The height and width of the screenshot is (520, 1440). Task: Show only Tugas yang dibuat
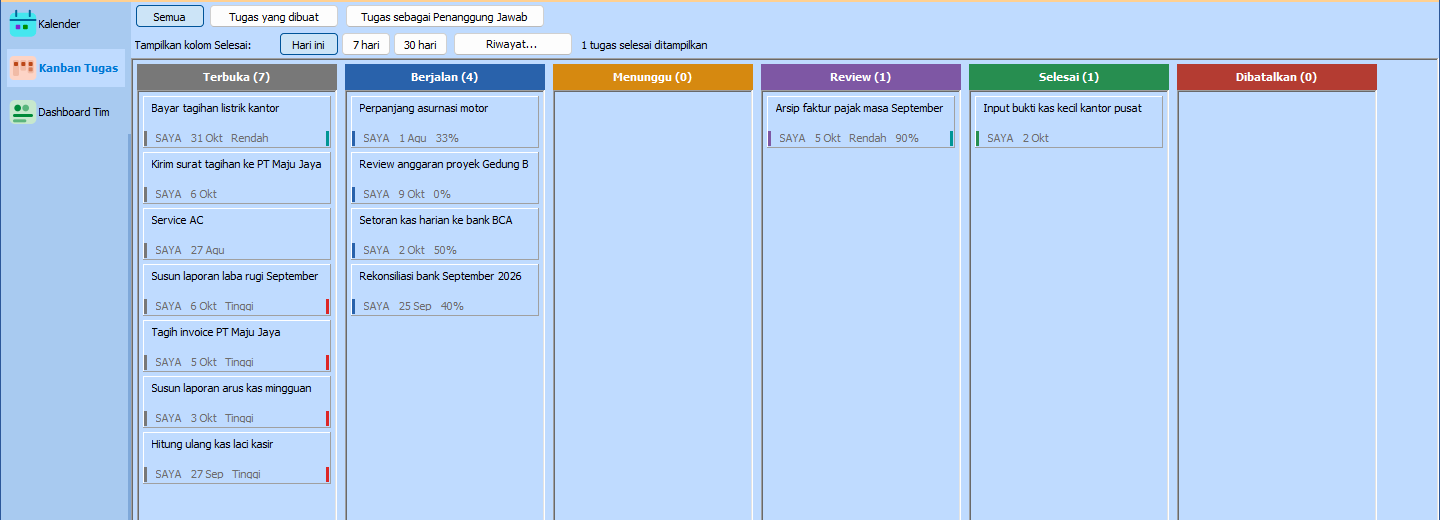click(274, 16)
